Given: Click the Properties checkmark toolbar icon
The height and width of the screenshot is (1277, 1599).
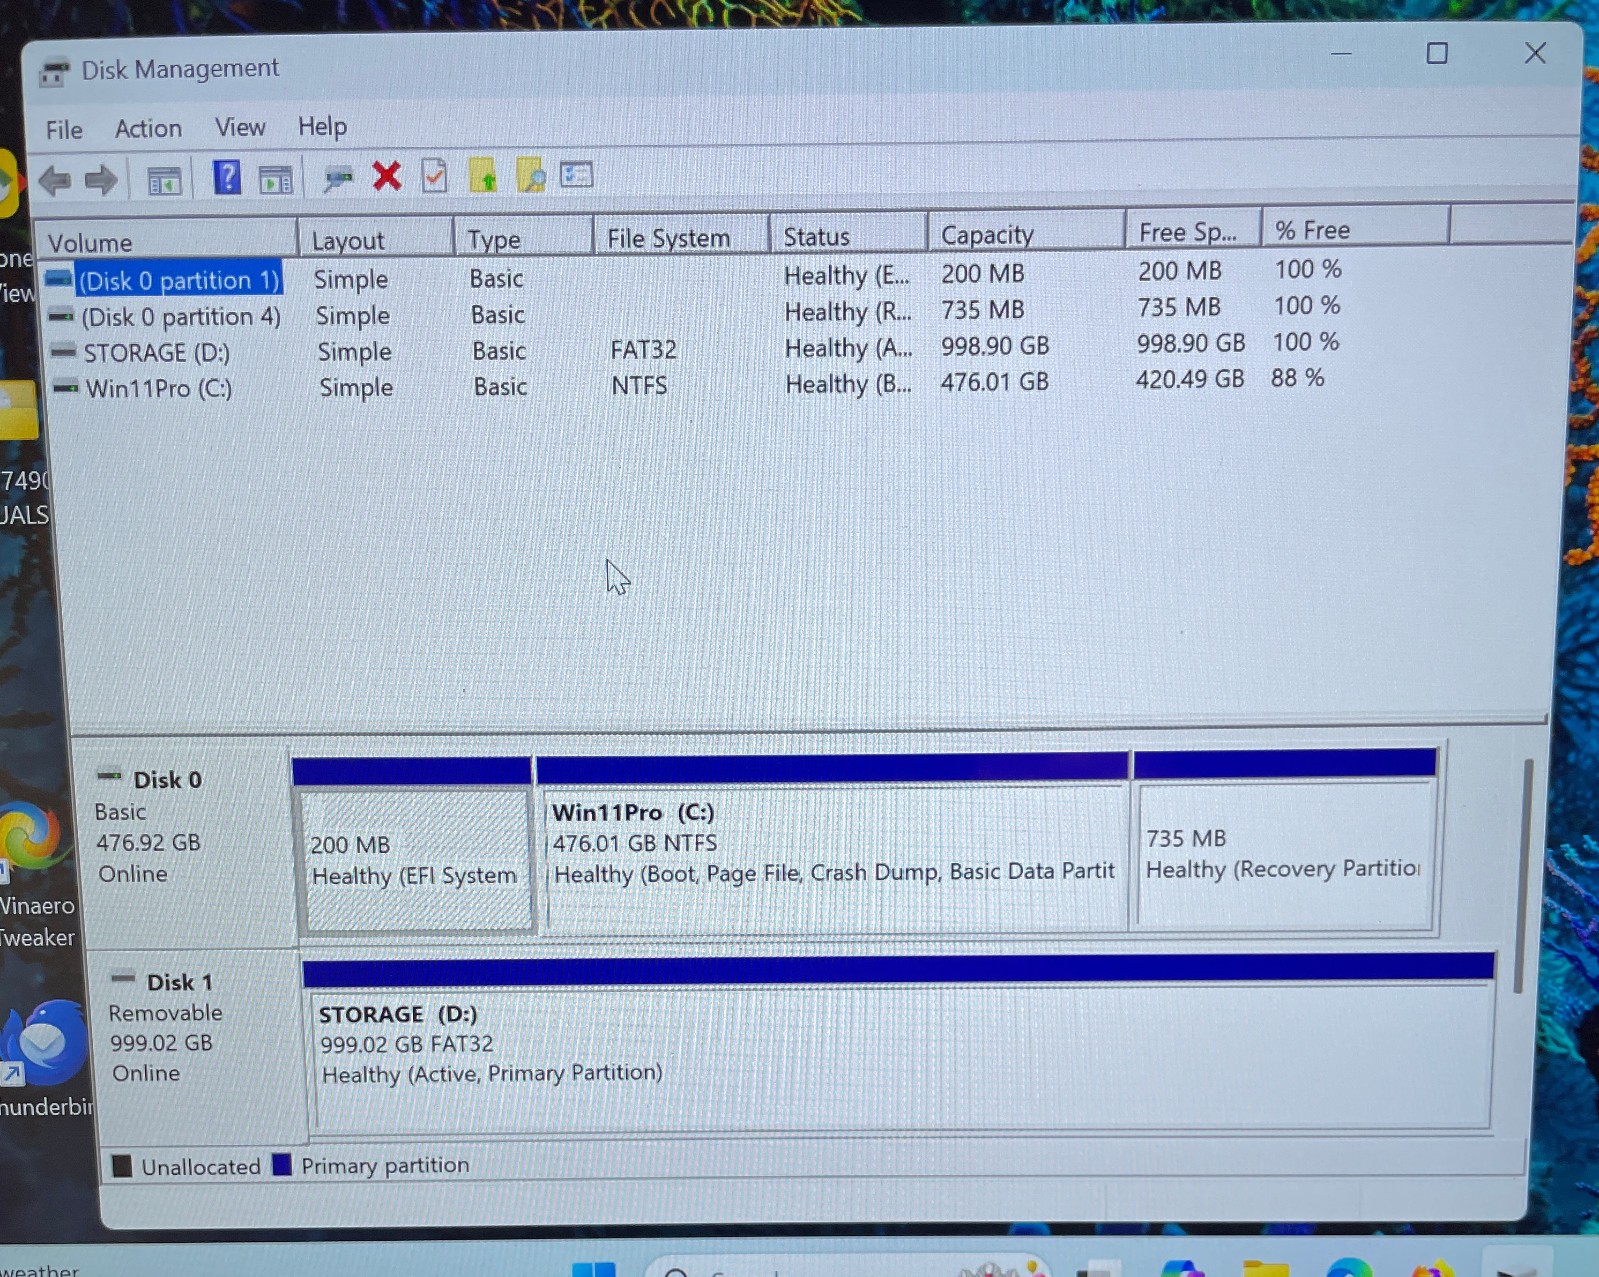Looking at the screenshot, I should click(435, 176).
